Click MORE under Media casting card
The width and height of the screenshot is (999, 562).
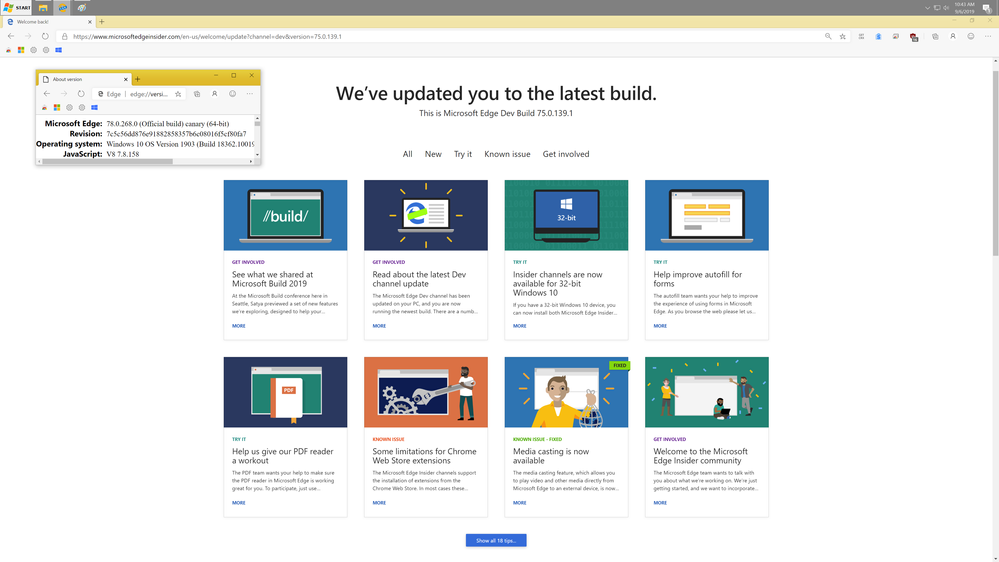pyautogui.click(x=520, y=503)
